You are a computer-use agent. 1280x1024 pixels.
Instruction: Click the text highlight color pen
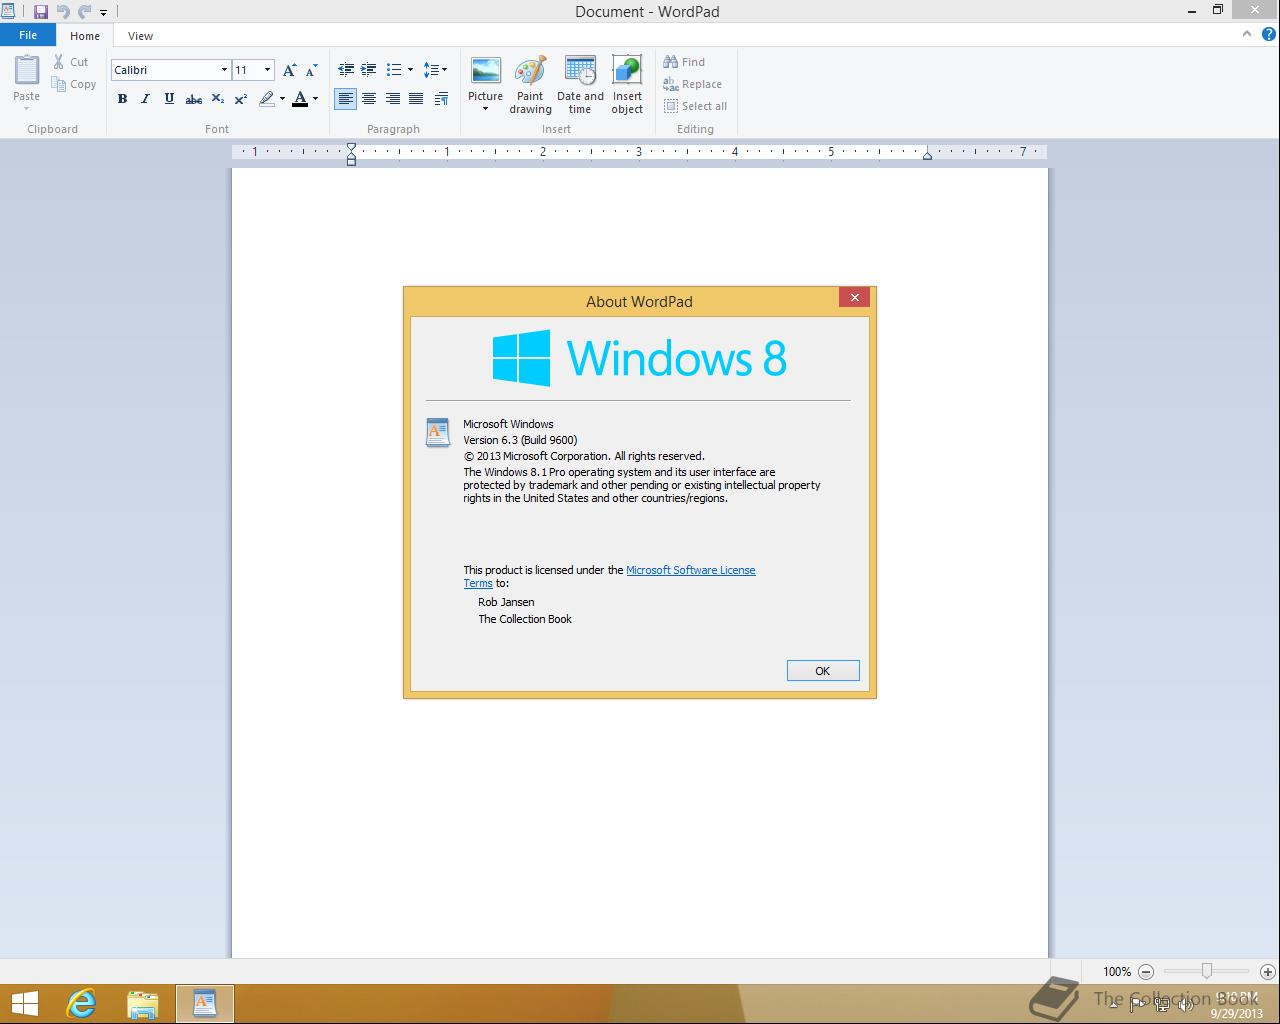pyautogui.click(x=266, y=99)
